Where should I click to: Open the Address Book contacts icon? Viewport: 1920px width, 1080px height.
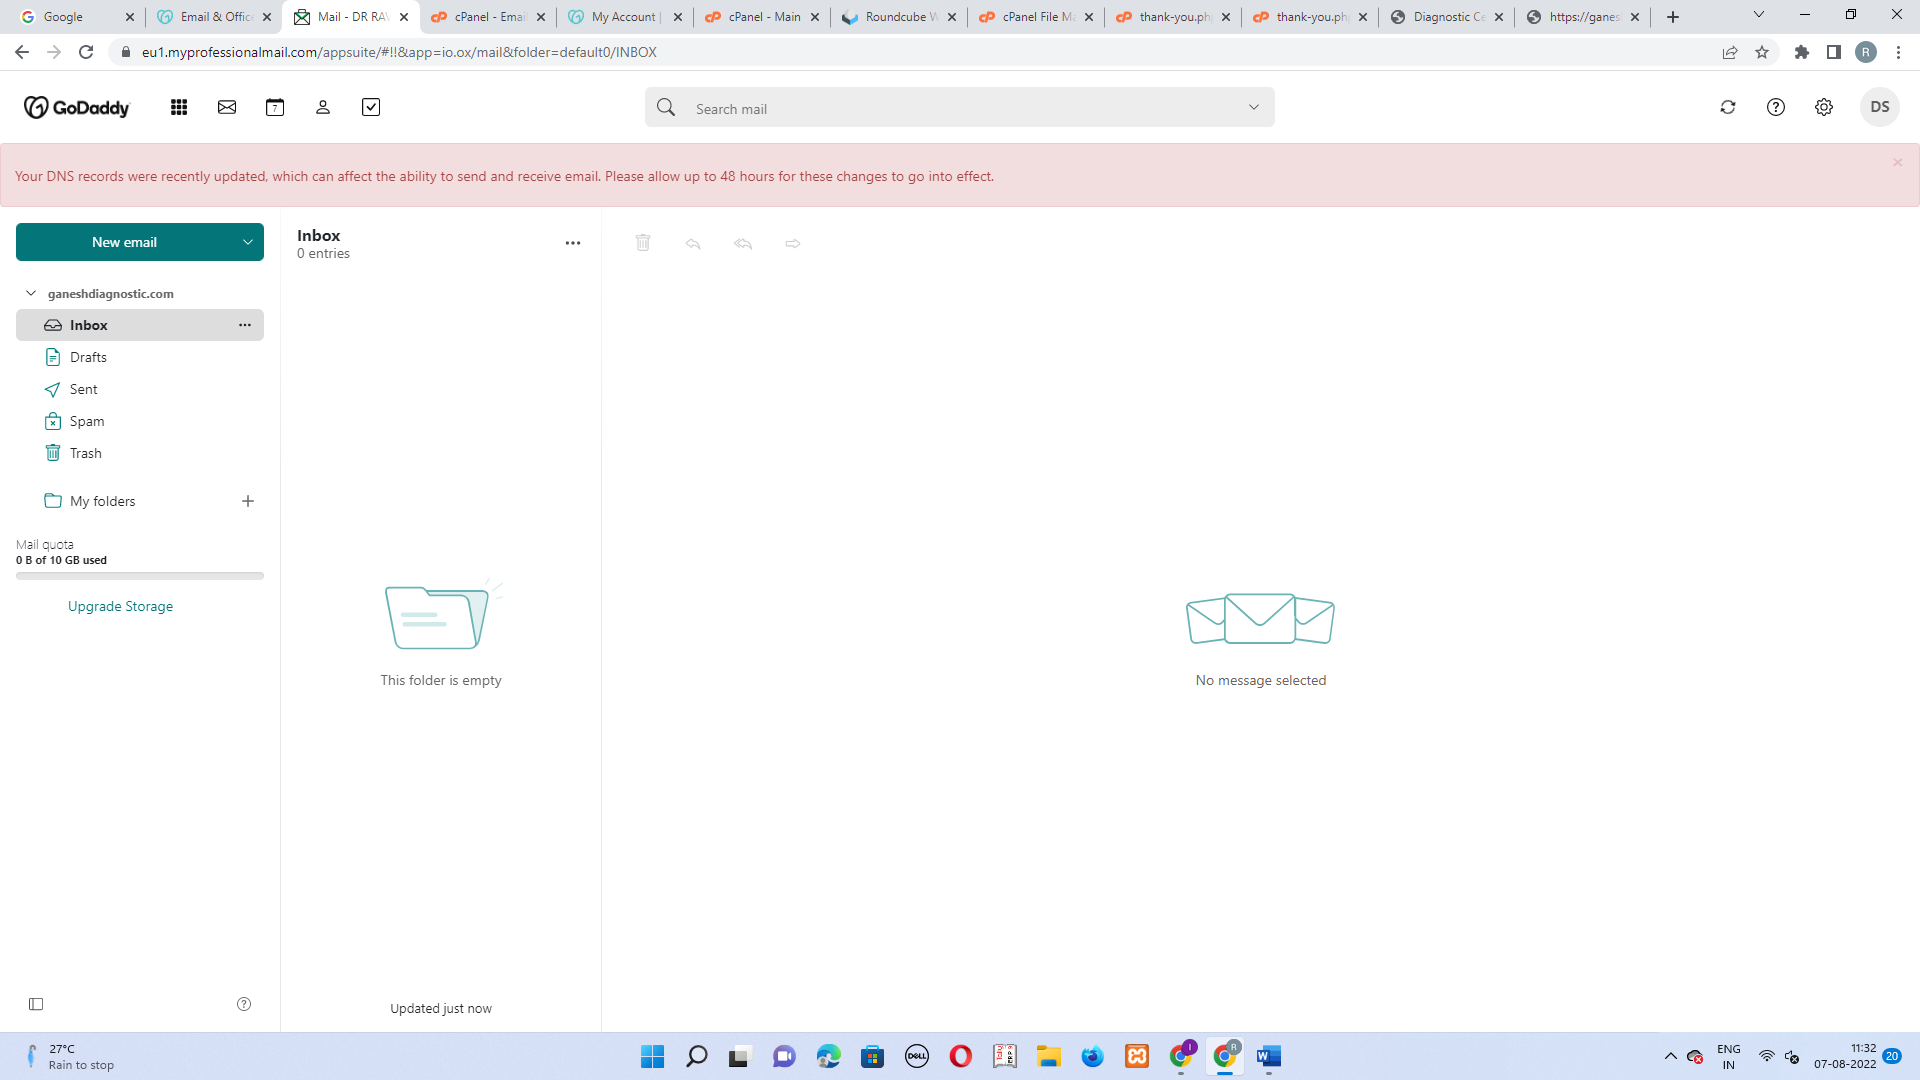[323, 107]
